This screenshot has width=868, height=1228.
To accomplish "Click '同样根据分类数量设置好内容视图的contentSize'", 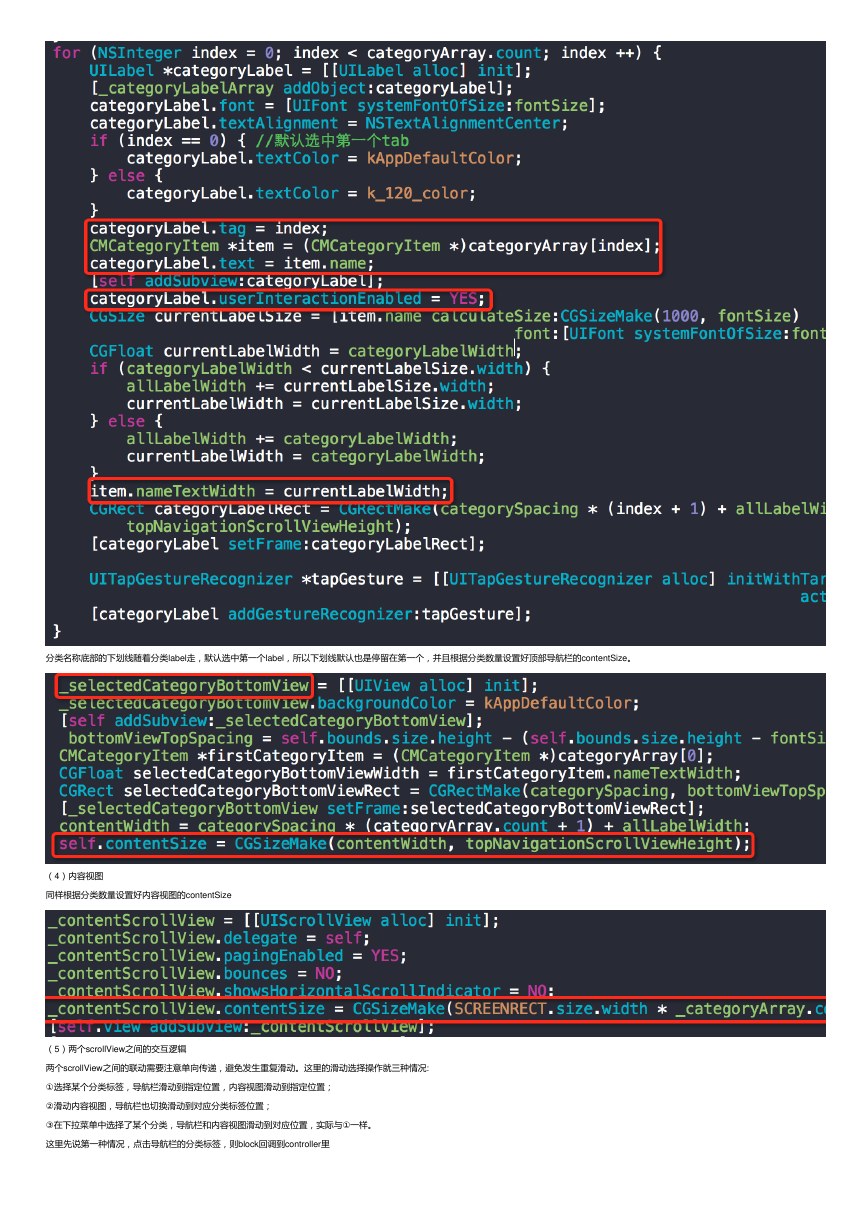I will tap(138, 894).
